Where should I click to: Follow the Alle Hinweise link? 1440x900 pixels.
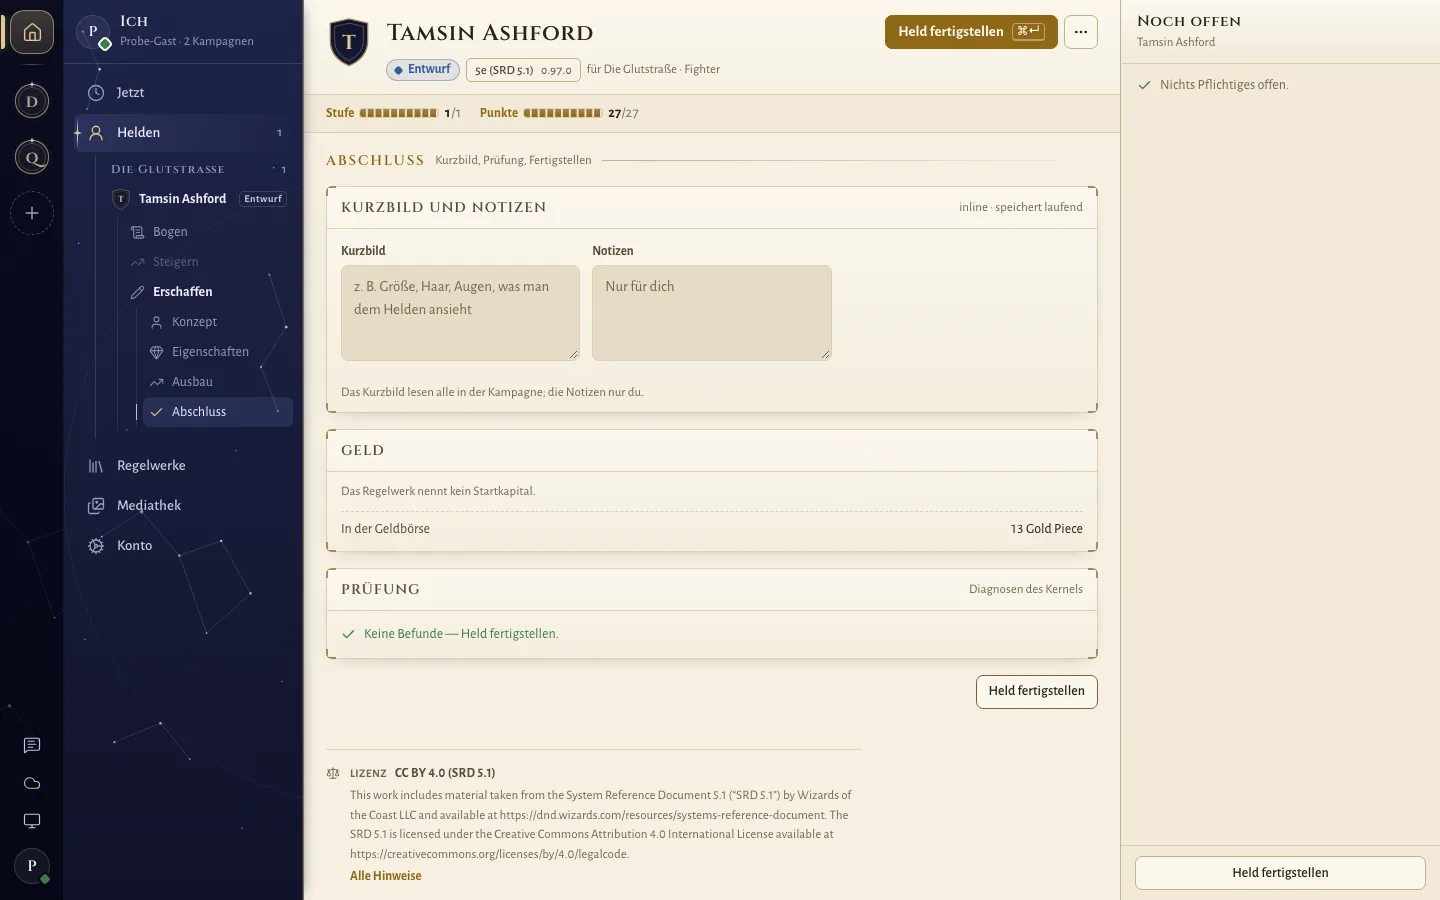pyautogui.click(x=386, y=876)
